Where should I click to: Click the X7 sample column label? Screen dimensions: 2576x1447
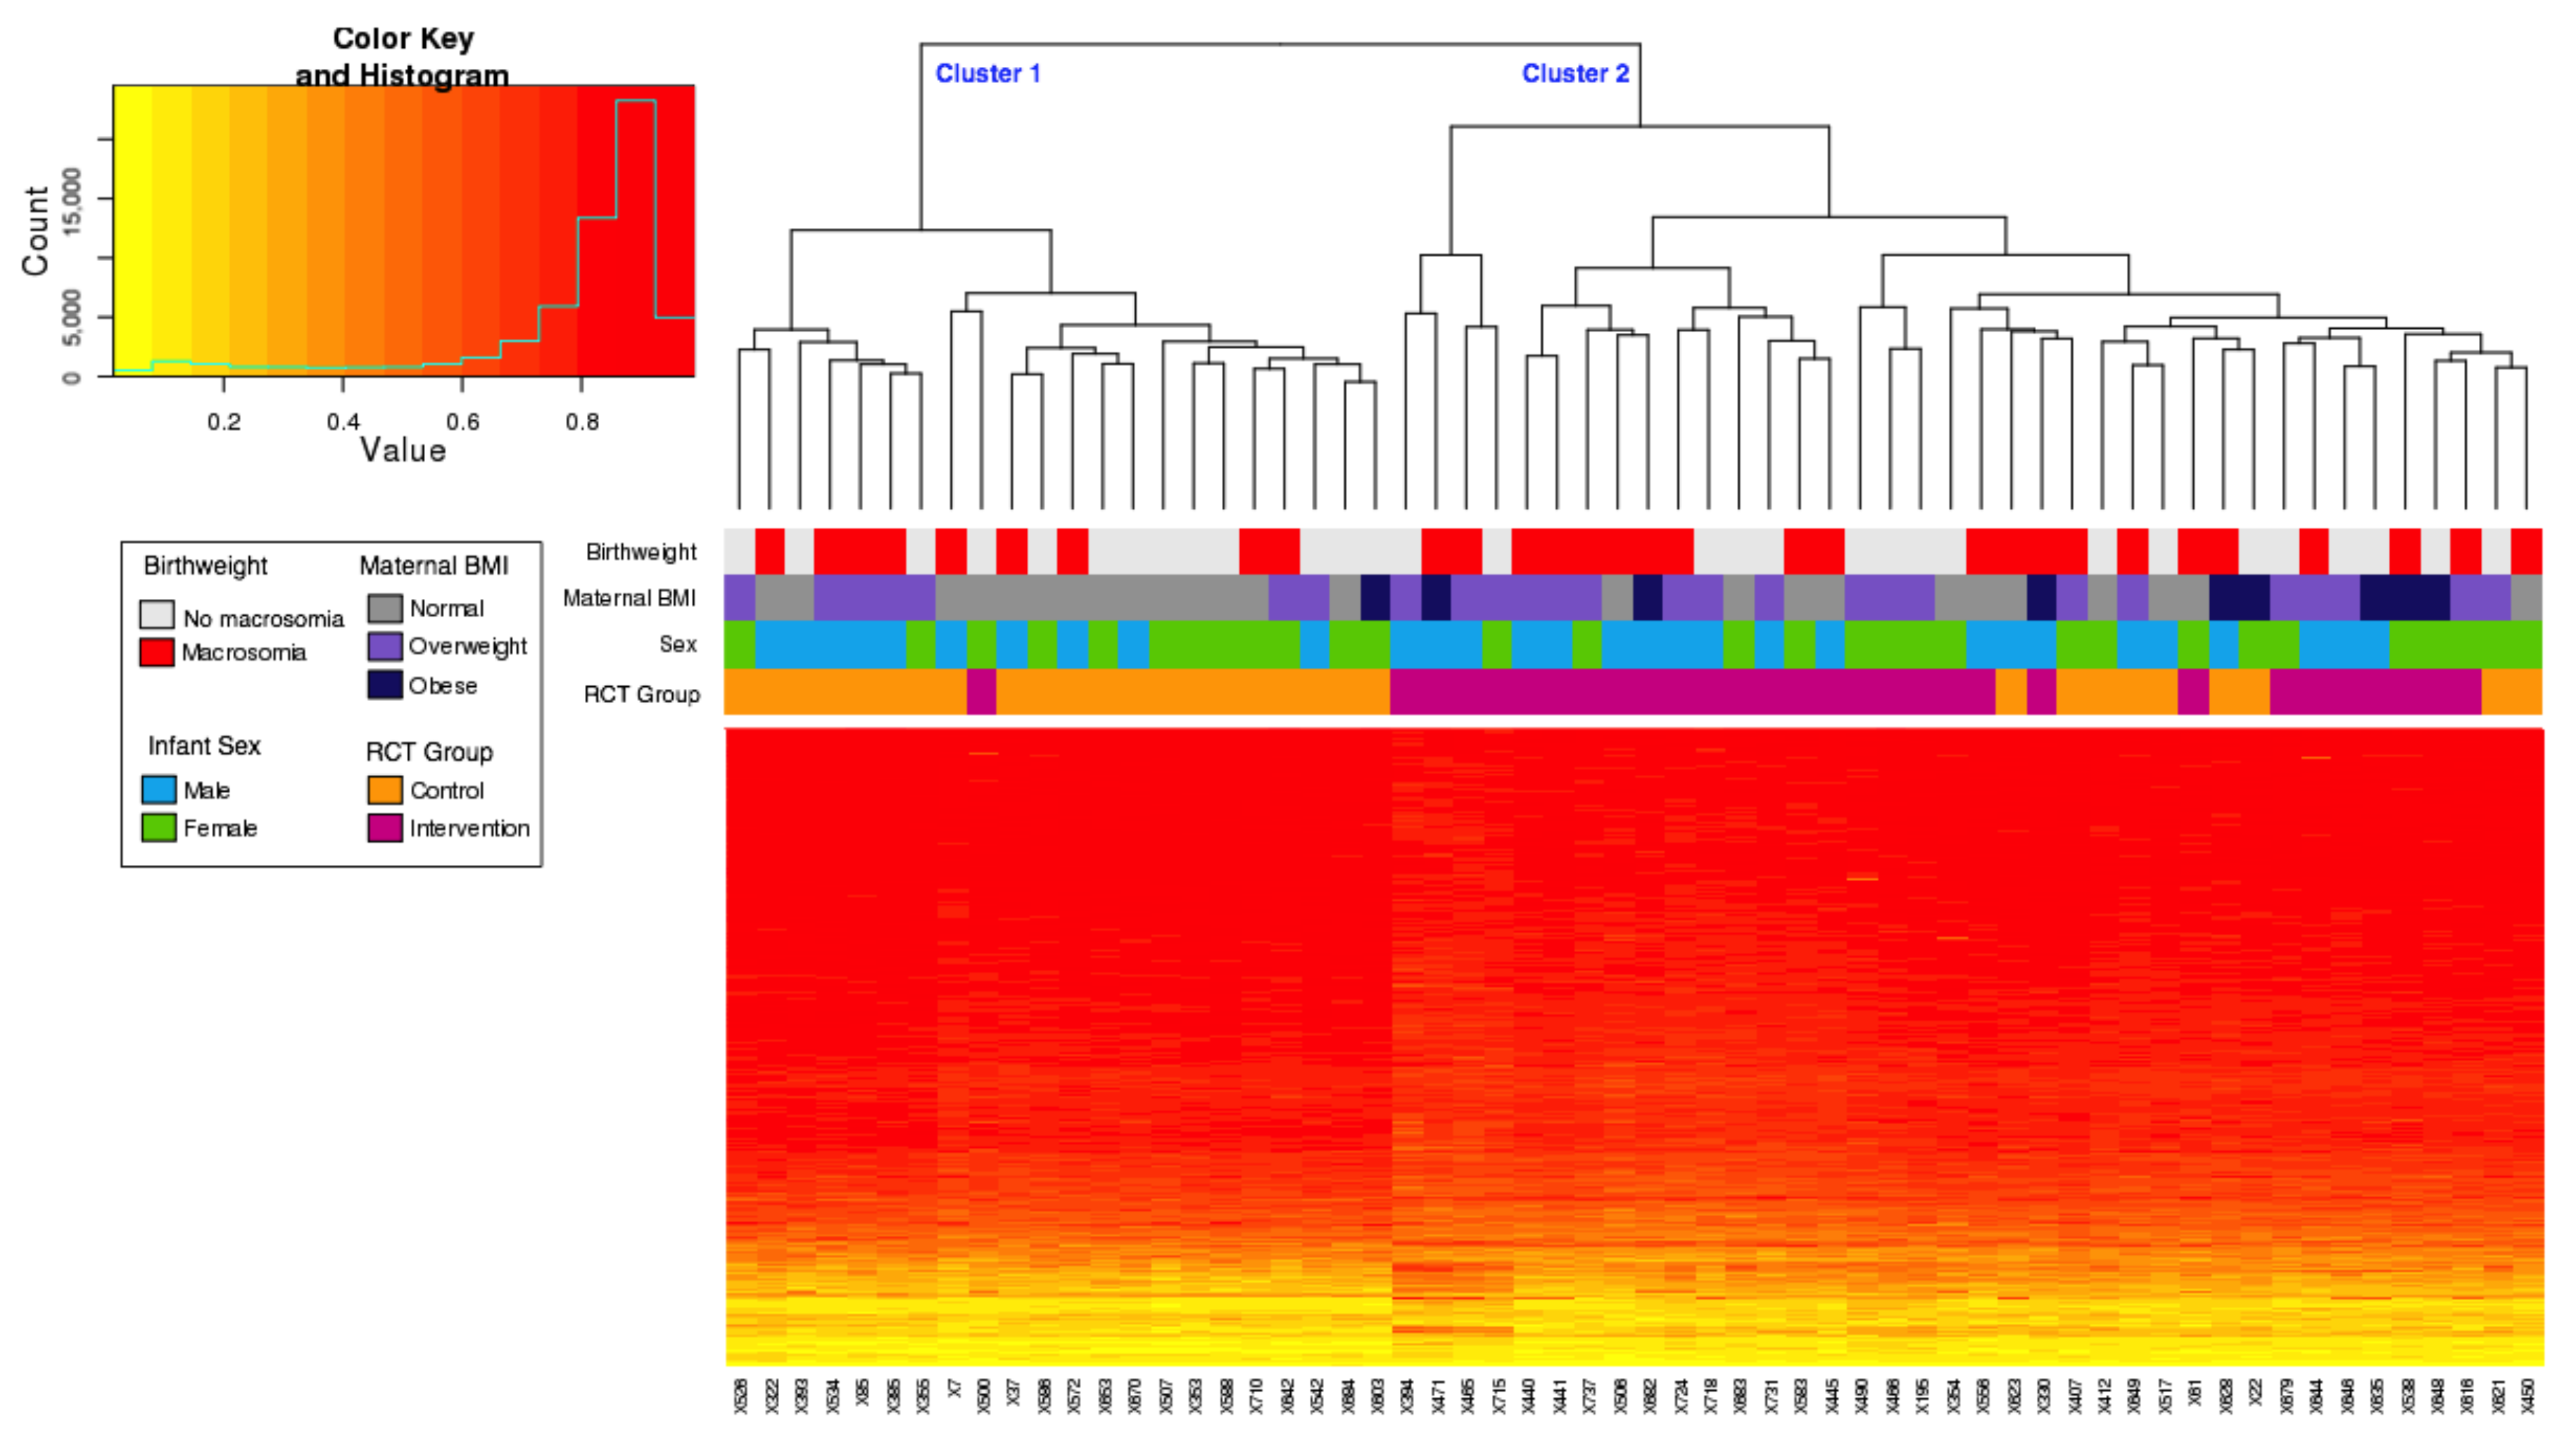click(954, 1390)
